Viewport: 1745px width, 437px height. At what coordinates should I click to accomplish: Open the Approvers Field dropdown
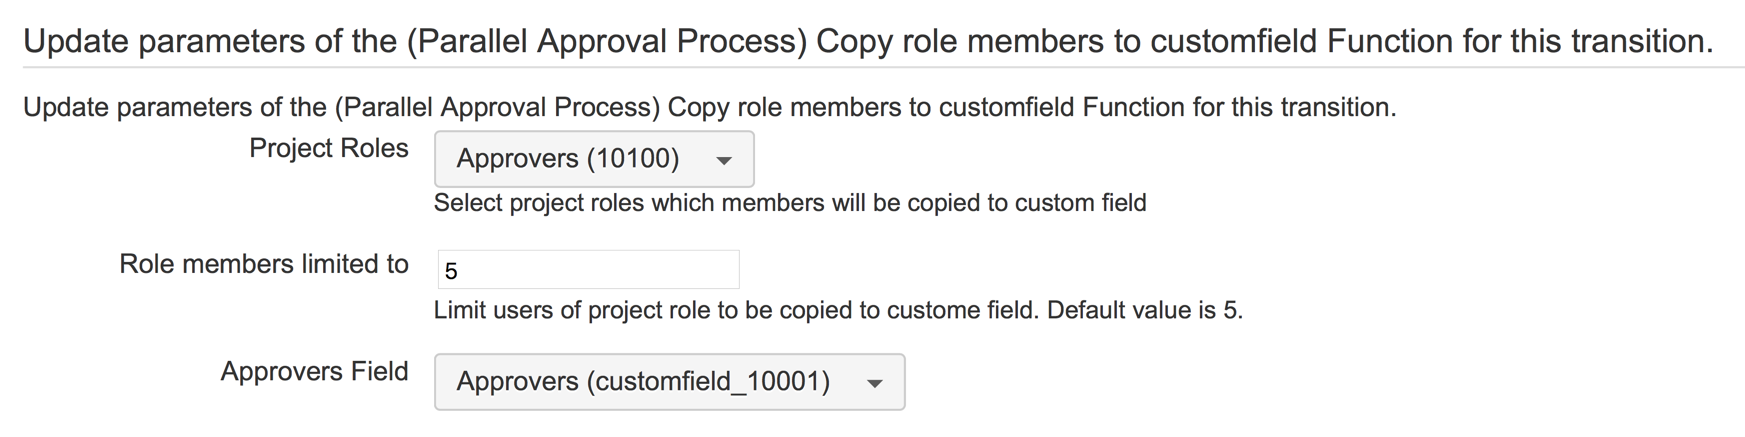668,382
